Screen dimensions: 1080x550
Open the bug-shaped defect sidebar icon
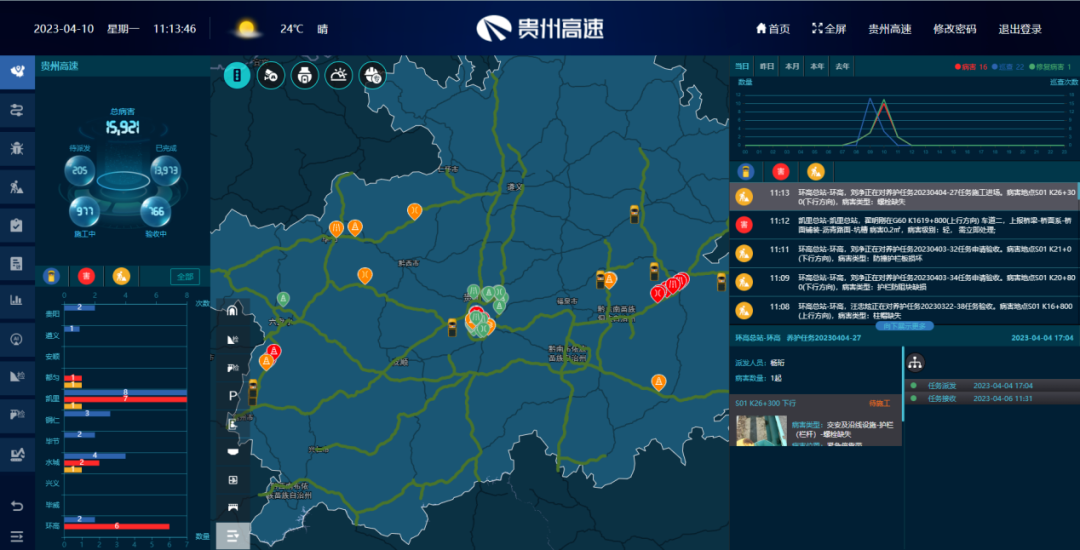pos(17,148)
